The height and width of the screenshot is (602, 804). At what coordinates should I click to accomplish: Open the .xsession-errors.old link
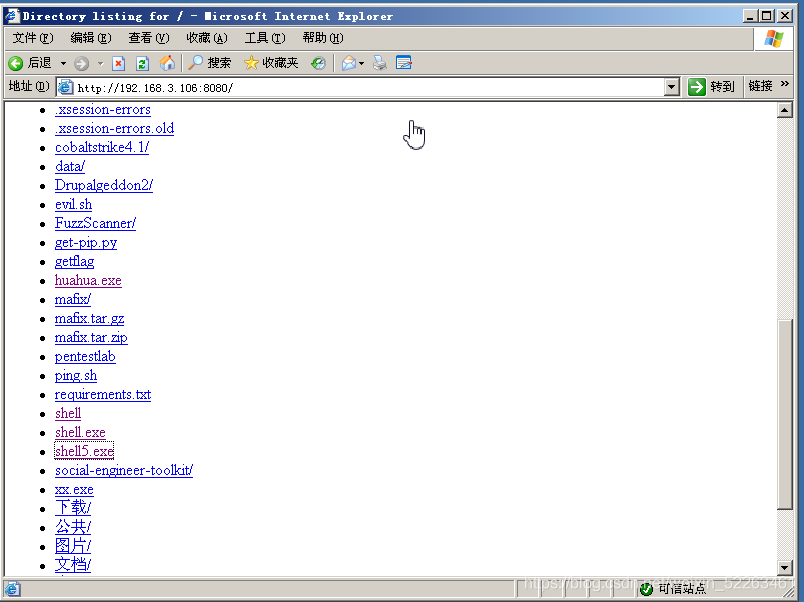click(114, 129)
